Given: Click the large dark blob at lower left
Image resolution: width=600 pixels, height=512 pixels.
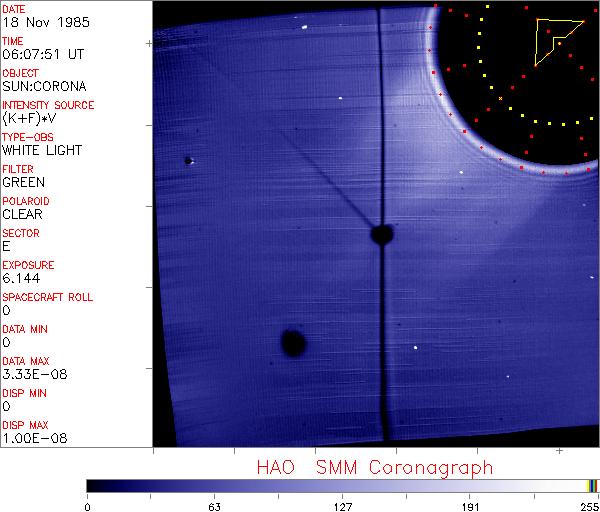Looking at the screenshot, I should (293, 343).
